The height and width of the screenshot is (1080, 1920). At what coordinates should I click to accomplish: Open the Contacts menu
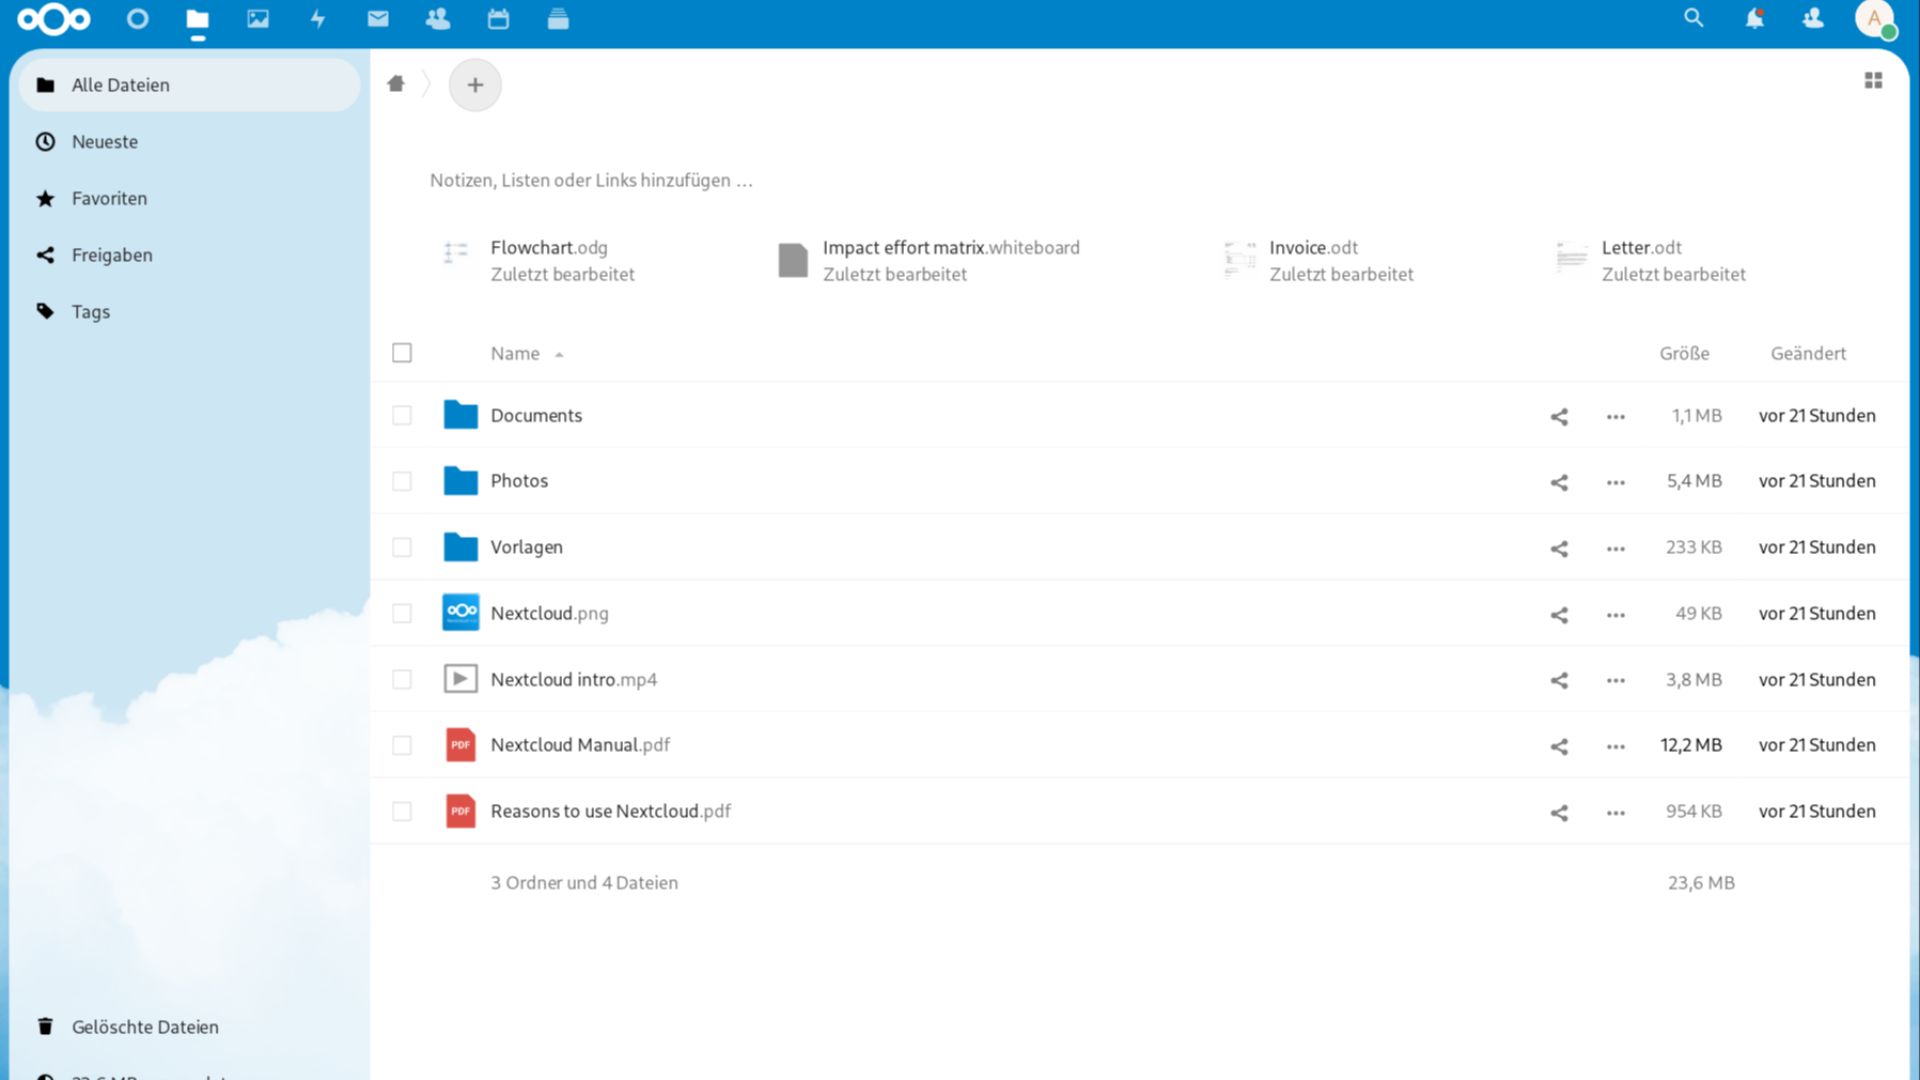(x=1811, y=18)
